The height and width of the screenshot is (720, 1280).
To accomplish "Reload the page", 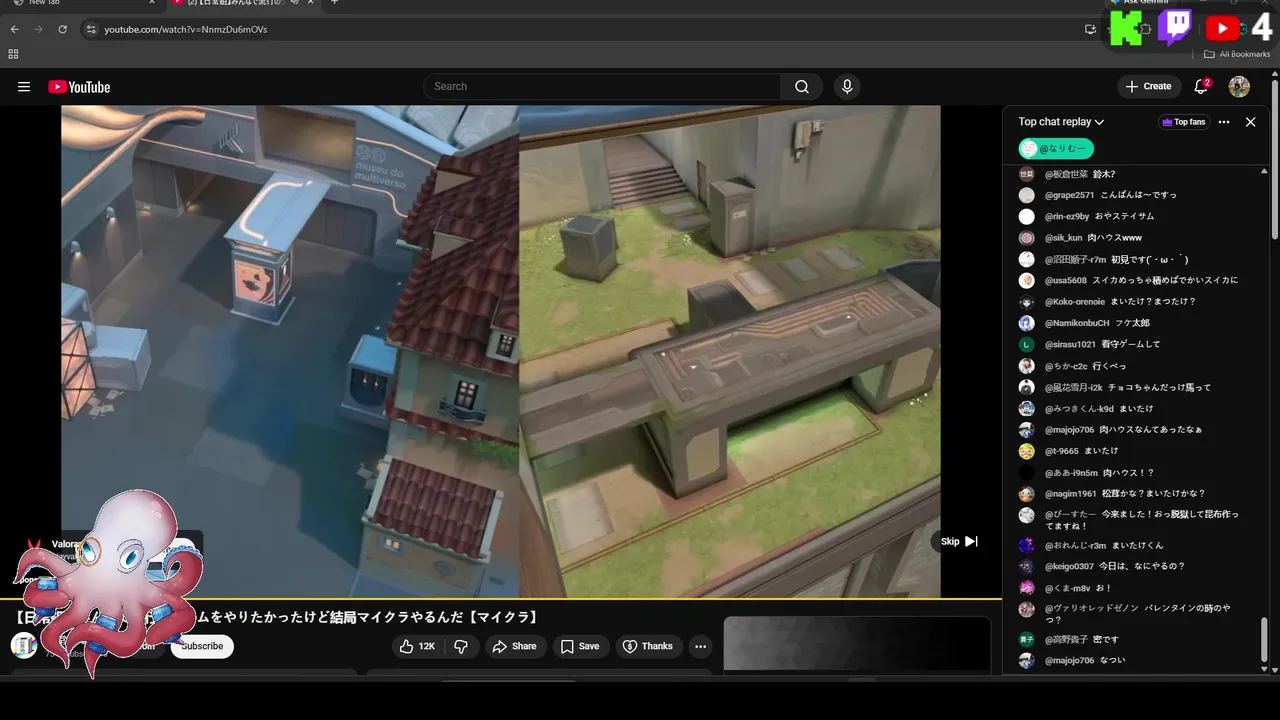I will [62, 29].
